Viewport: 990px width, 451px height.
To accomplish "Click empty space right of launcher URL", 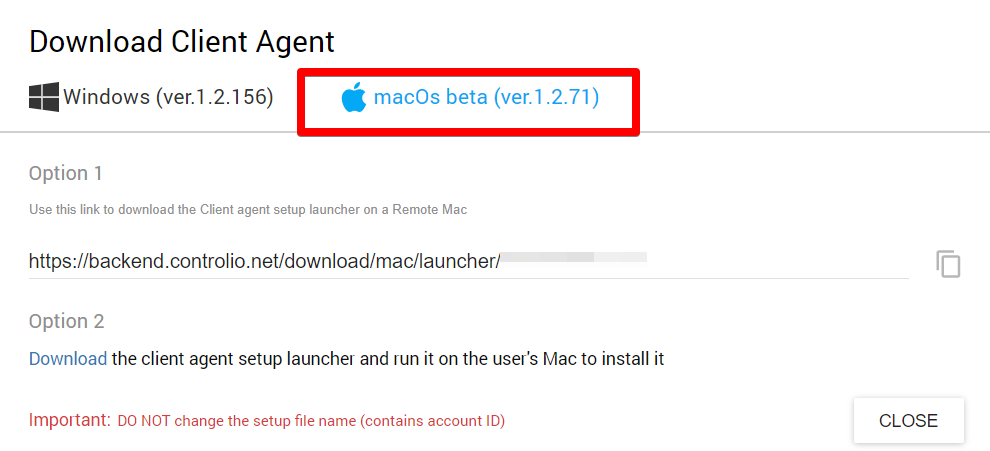I will tap(780, 262).
